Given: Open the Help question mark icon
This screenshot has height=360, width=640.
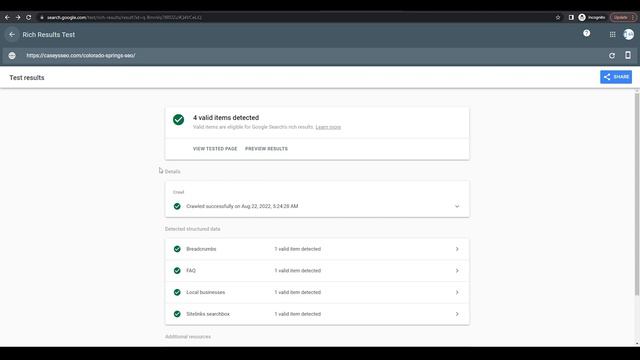Looking at the screenshot, I should 587,33.
